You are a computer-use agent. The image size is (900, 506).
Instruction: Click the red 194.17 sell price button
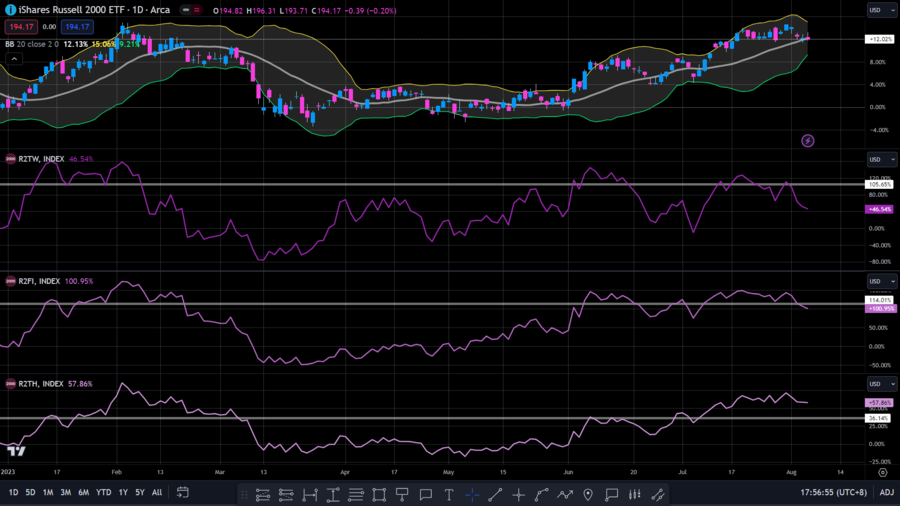[21, 26]
